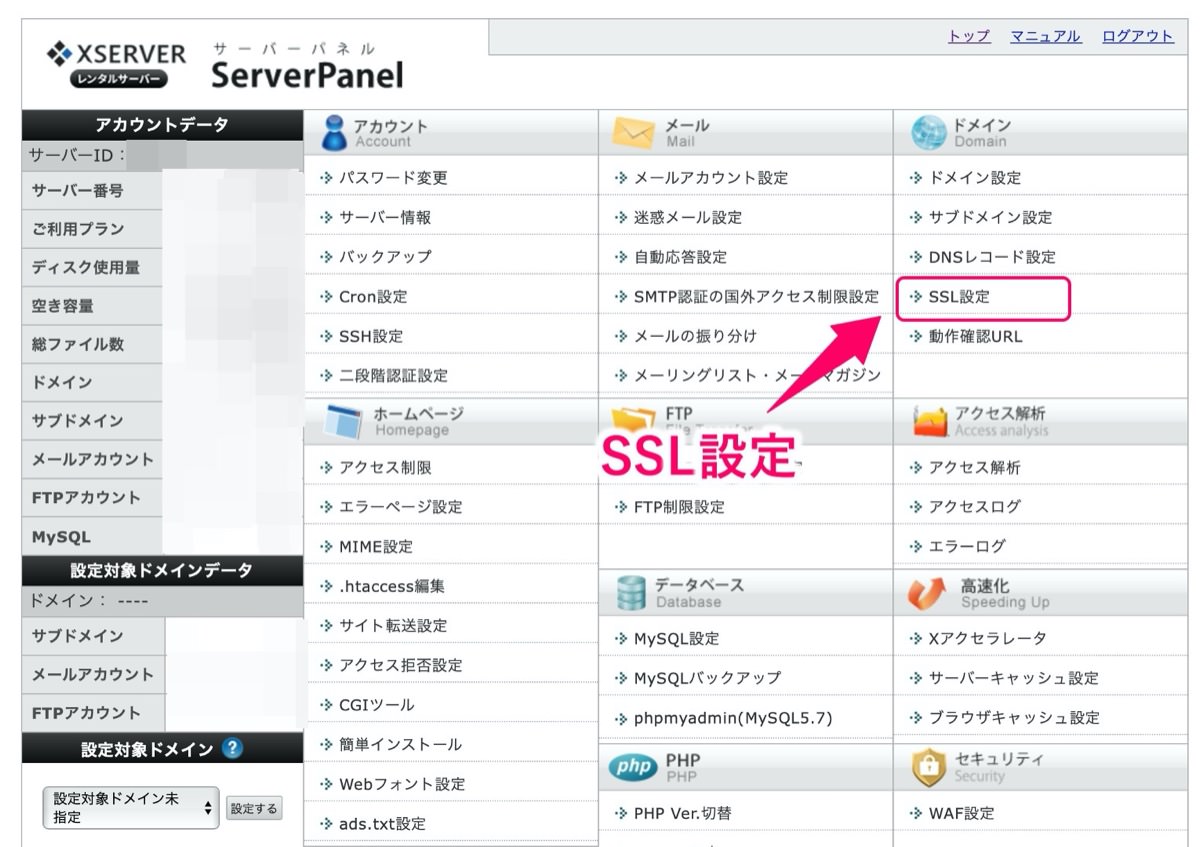Click the Domain globe icon
1200x847 pixels.
tap(928, 132)
